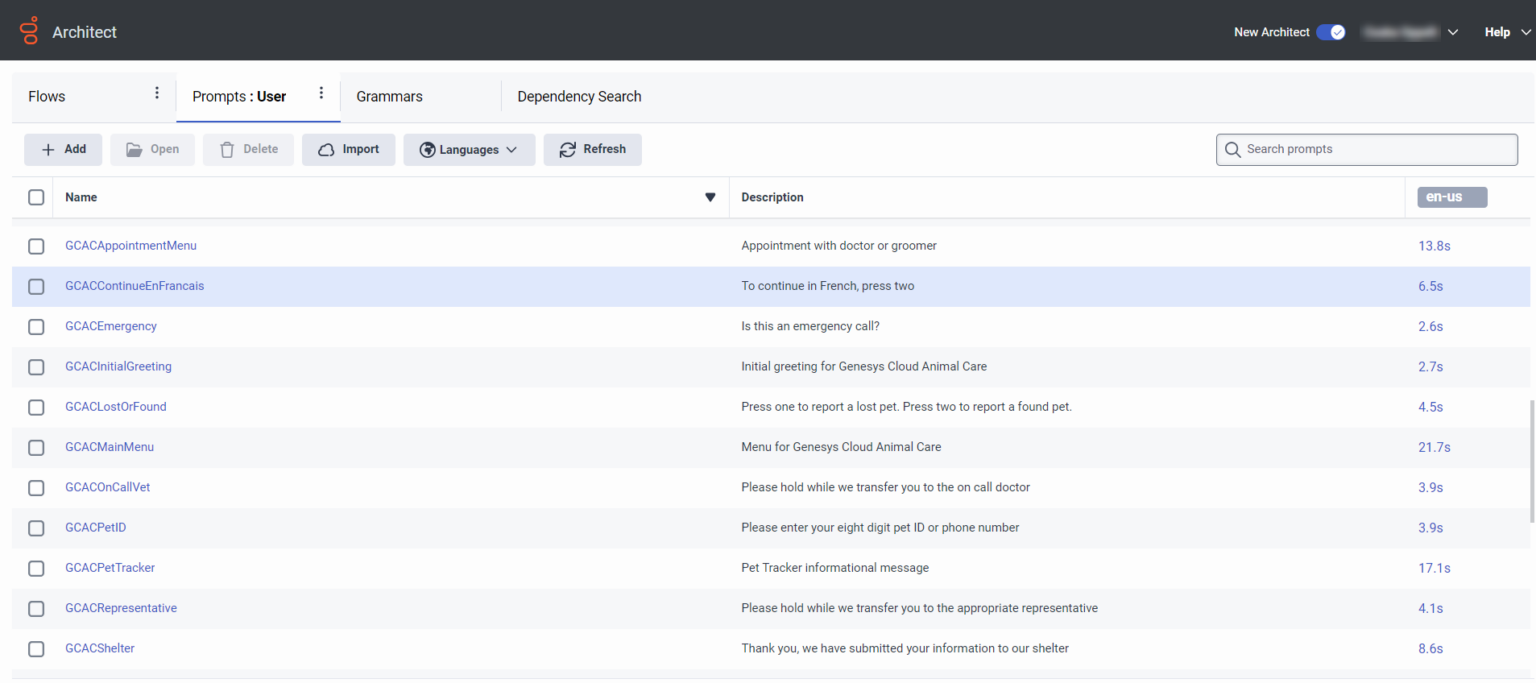Check the select-all checkbox in the table header
Screen dimensions: 1536x683
(36, 197)
